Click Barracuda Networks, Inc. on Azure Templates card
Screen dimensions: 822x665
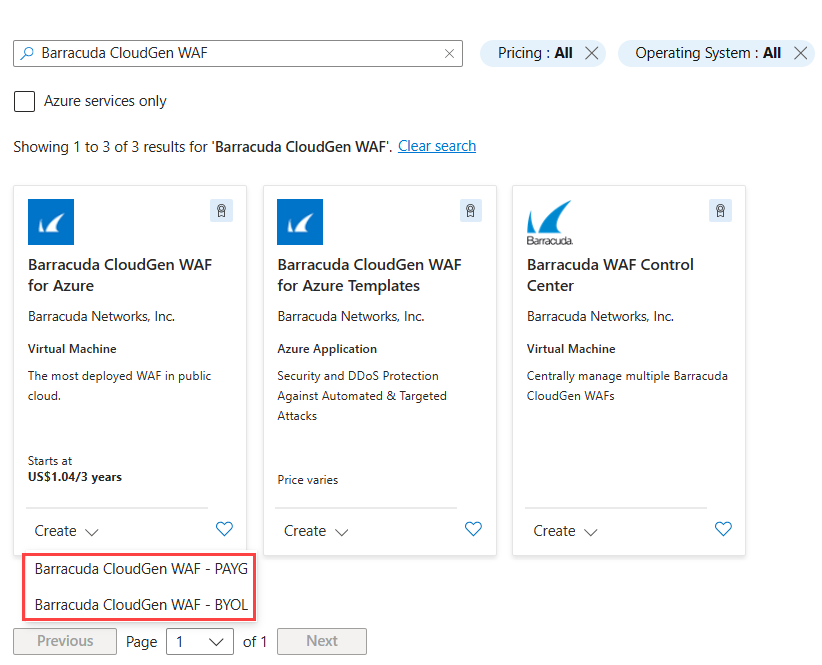pyautogui.click(x=351, y=317)
